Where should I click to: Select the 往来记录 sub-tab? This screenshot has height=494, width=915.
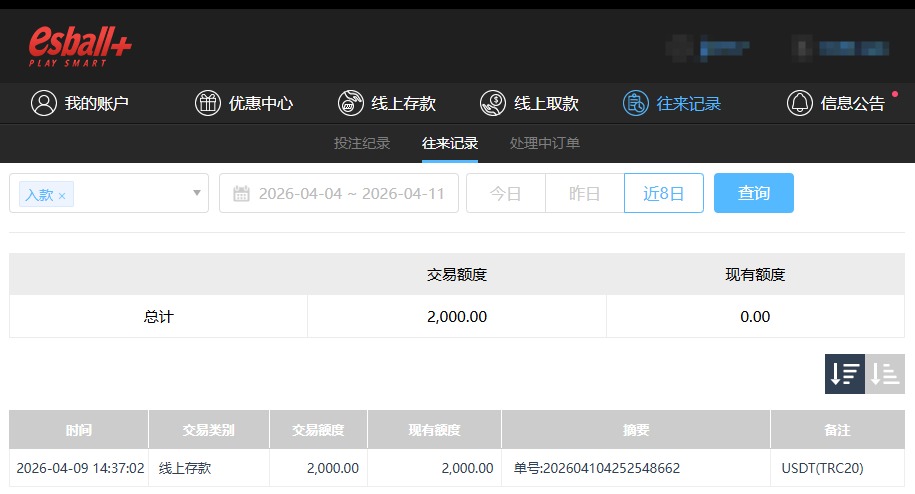[450, 143]
